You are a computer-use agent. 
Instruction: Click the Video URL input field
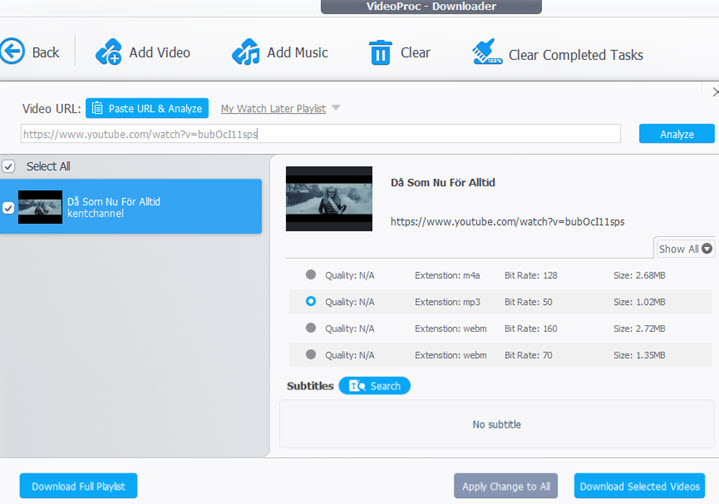[x=320, y=134]
